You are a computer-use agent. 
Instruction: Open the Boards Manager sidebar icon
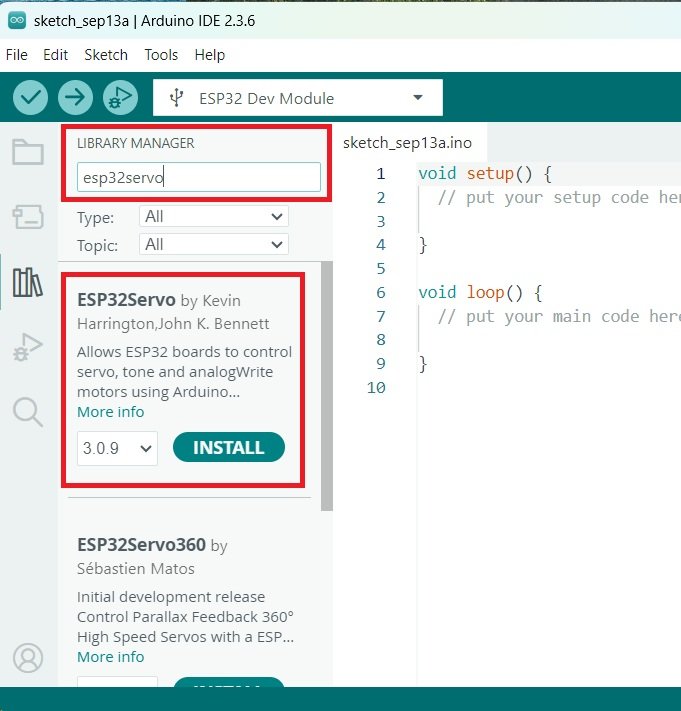(28, 217)
